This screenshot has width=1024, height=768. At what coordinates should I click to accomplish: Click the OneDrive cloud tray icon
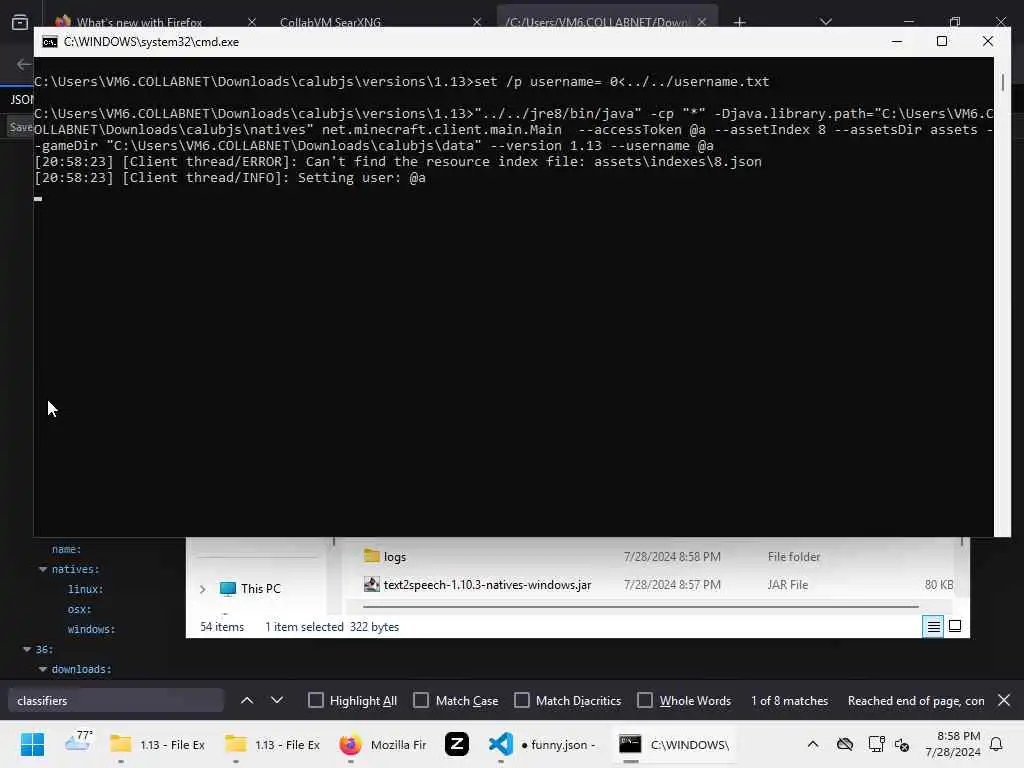tap(844, 744)
